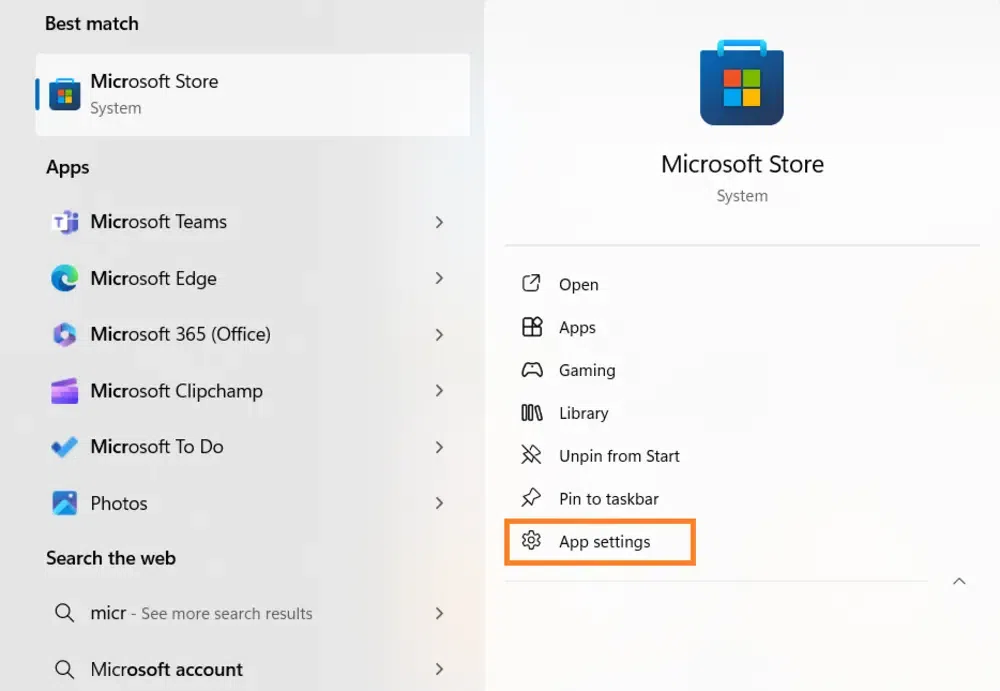Click the Microsoft To Do checkmark icon
This screenshot has height=691, width=1000.
point(64,447)
